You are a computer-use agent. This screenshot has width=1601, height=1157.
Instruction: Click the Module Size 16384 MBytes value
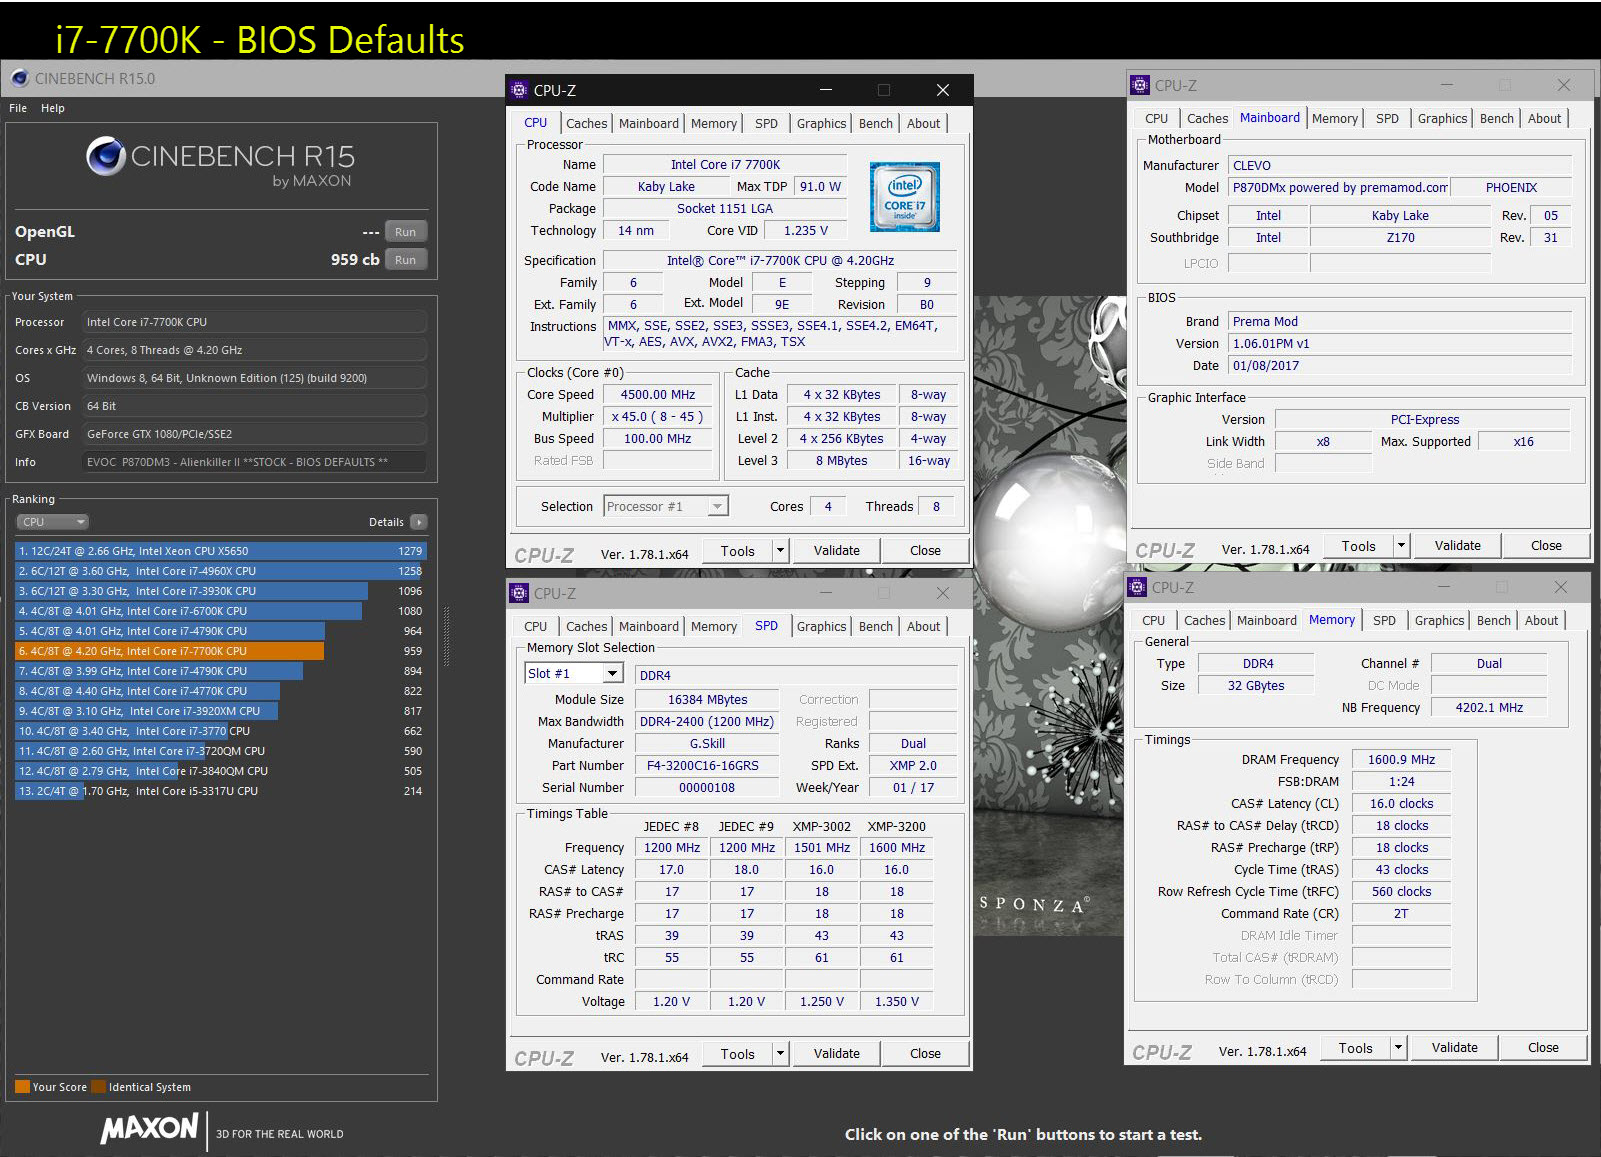pos(707,700)
